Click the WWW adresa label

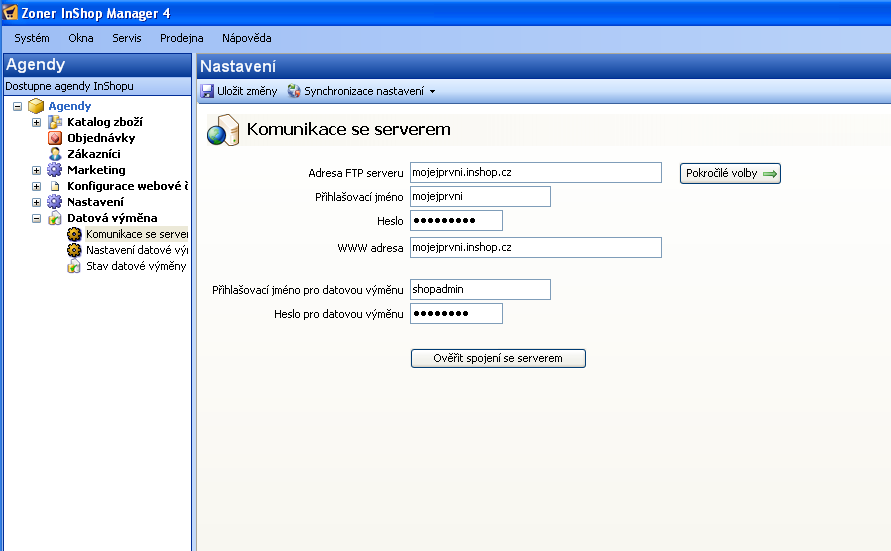(370, 248)
